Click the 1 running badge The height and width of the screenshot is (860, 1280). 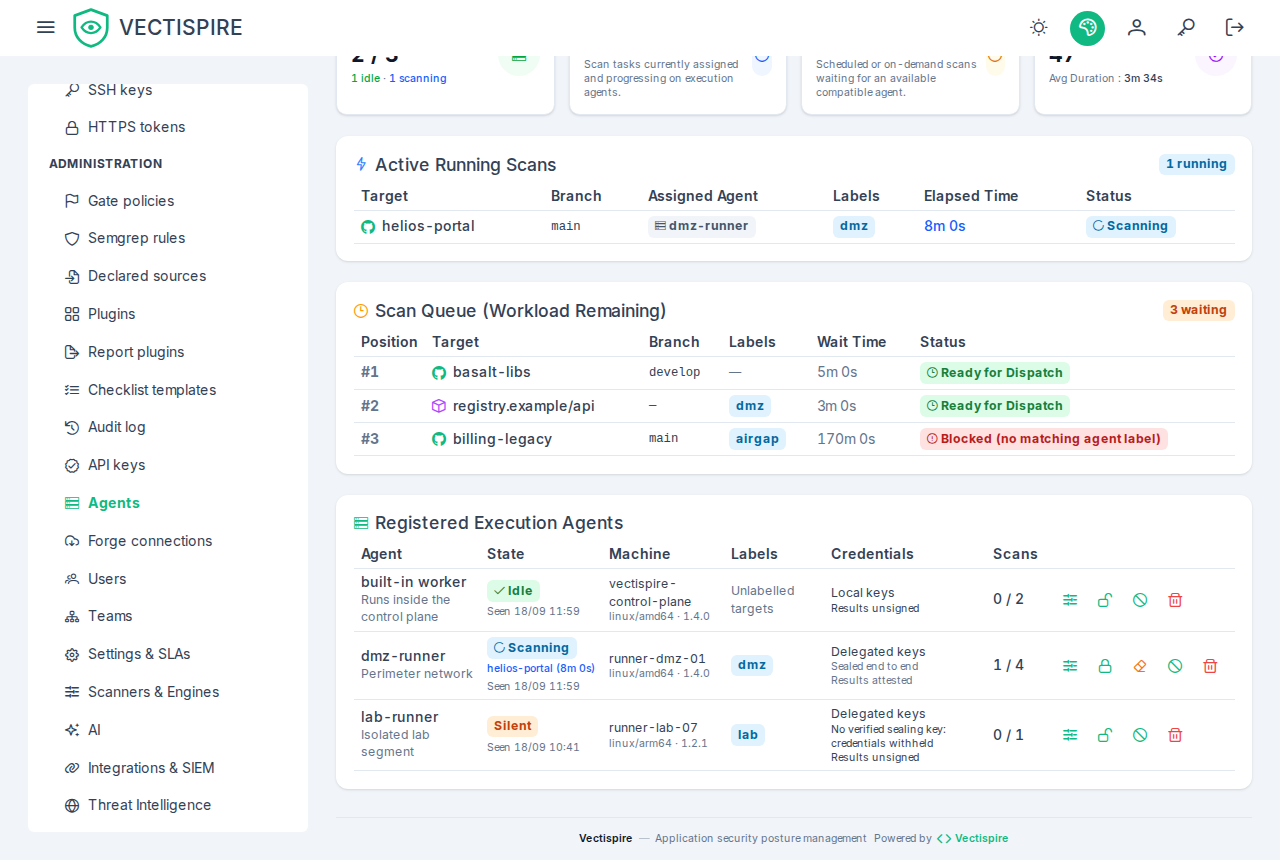pos(1197,164)
